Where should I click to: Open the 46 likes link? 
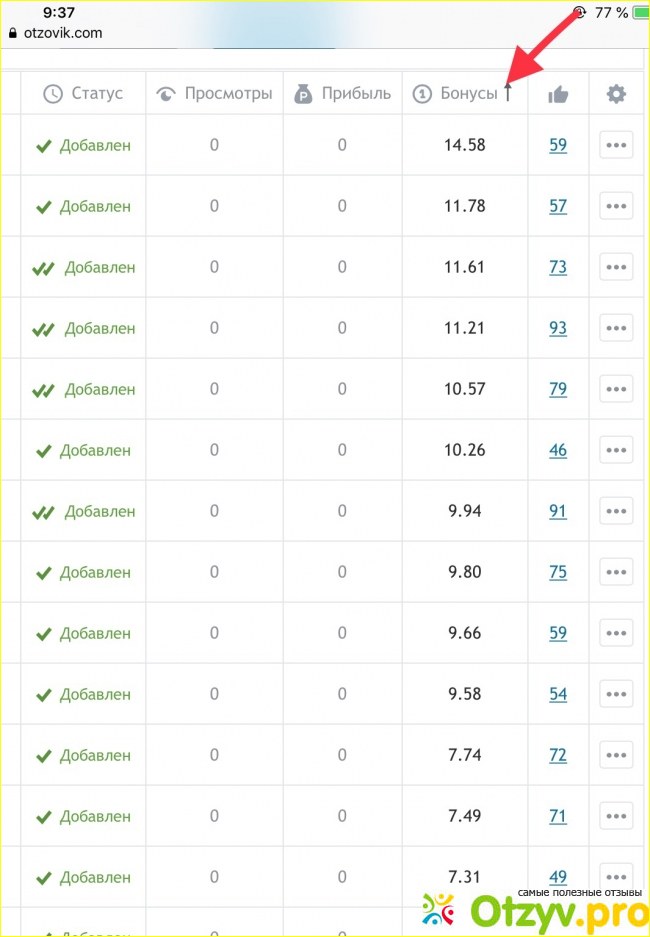558,451
